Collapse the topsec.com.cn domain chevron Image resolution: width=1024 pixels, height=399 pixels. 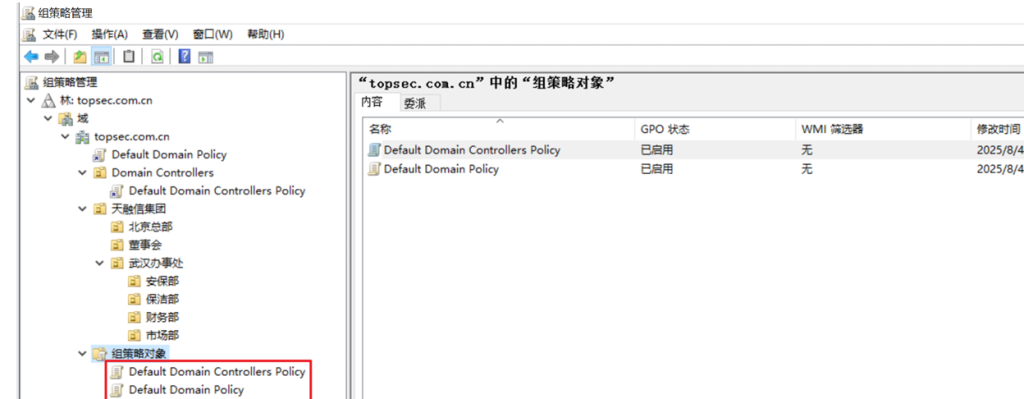coord(65,136)
